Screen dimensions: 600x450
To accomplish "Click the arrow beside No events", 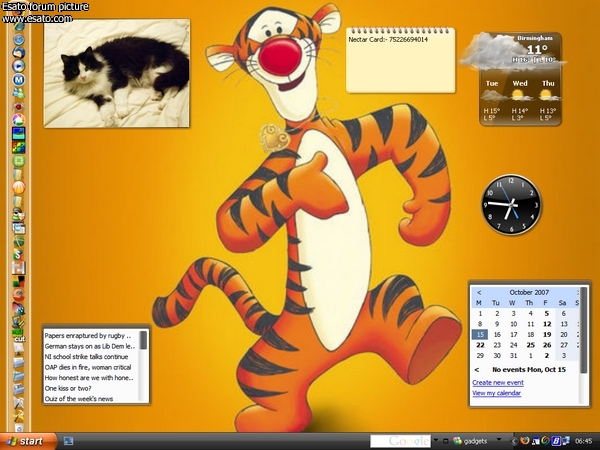I will click(477, 370).
